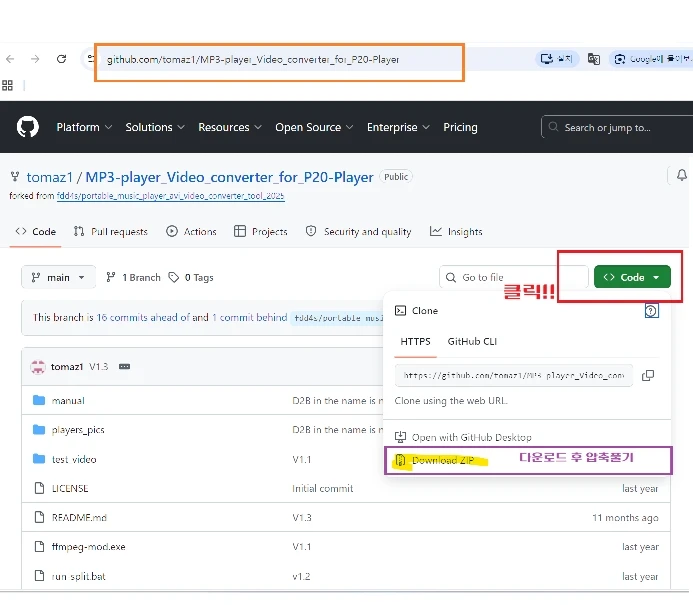Click the branch icon beside 1 Branch
Screen dimensions: 693x605
(110, 278)
